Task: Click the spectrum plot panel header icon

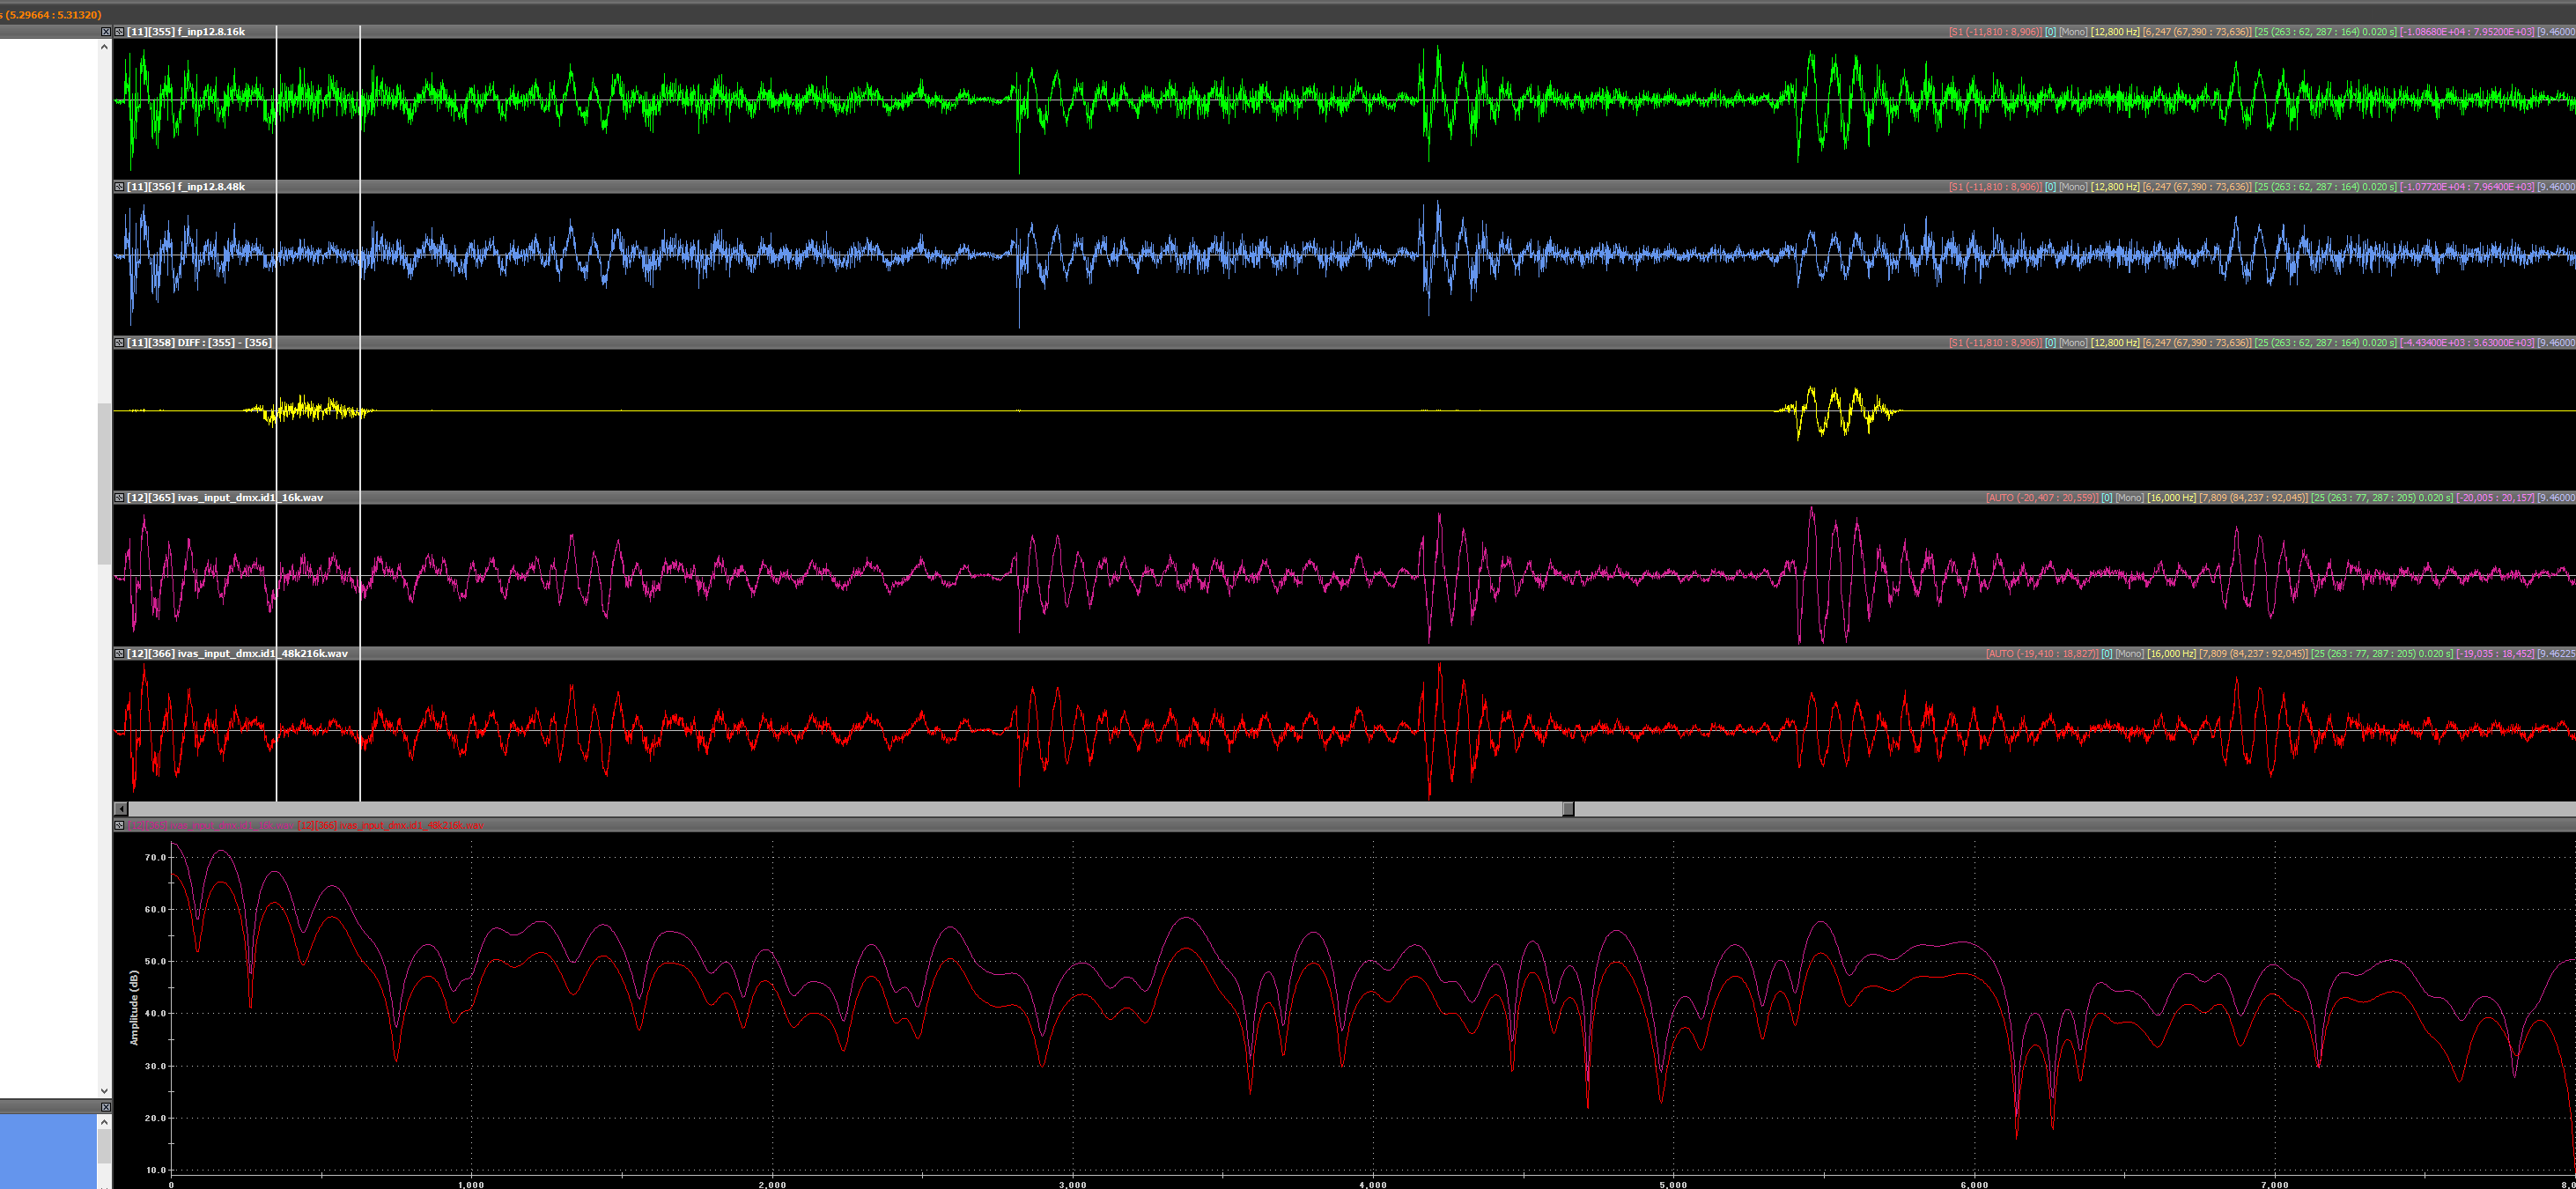Action: pos(119,826)
